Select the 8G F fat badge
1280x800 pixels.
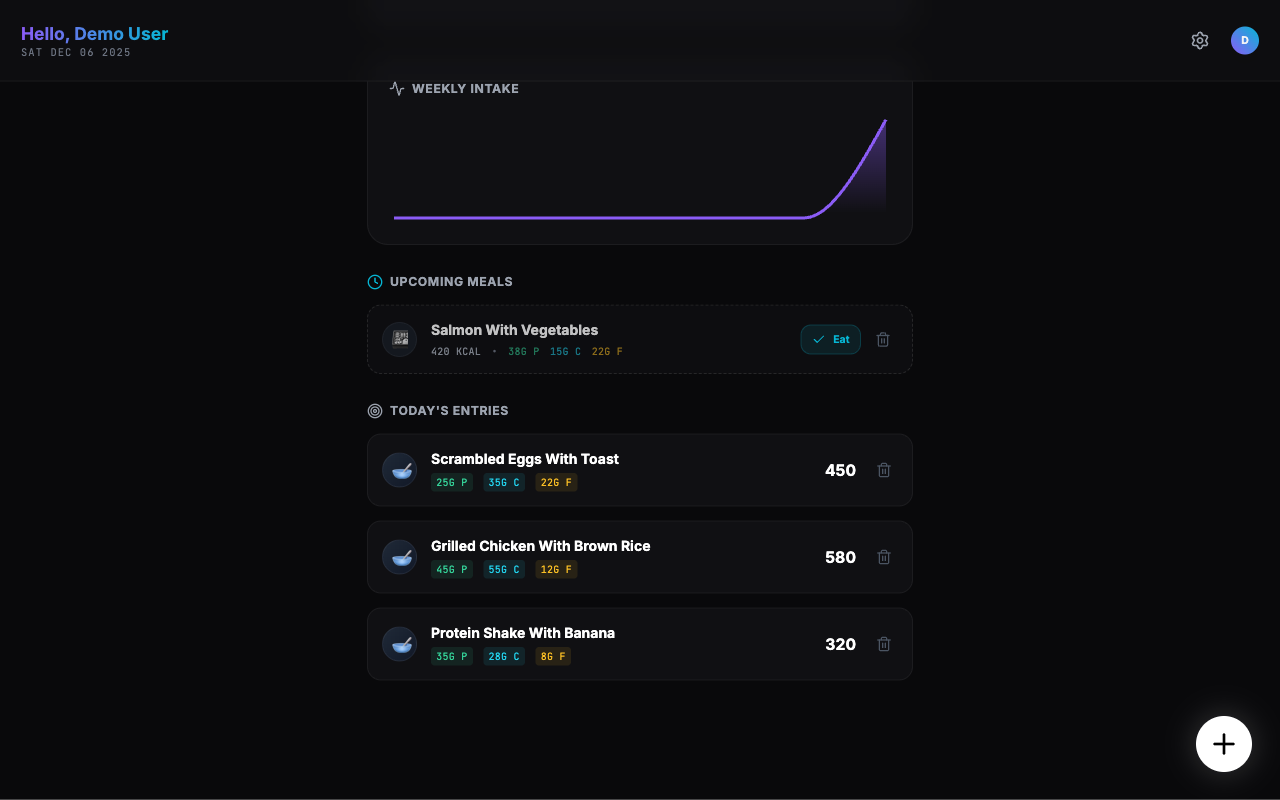[553, 656]
